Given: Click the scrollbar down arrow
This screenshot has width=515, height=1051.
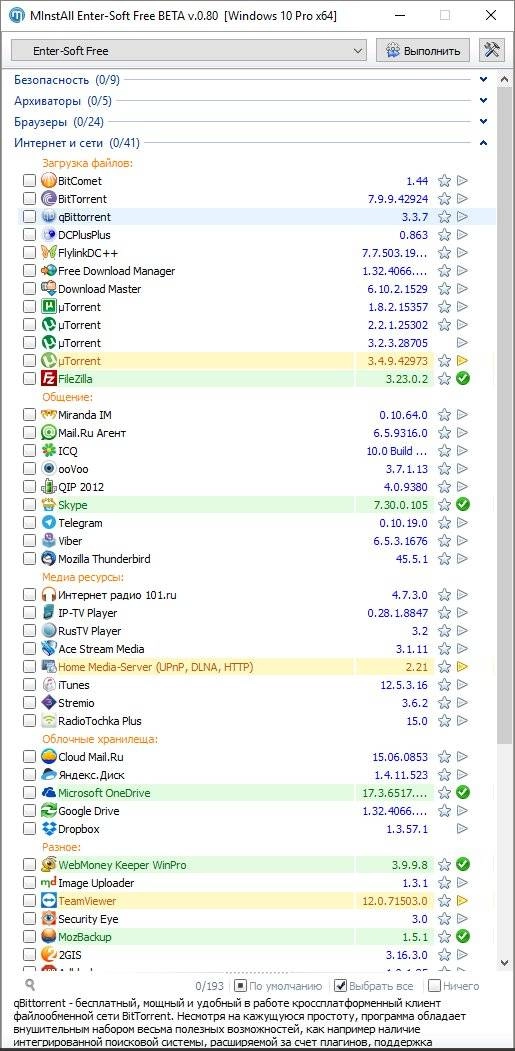Looking at the screenshot, I should tap(506, 963).
